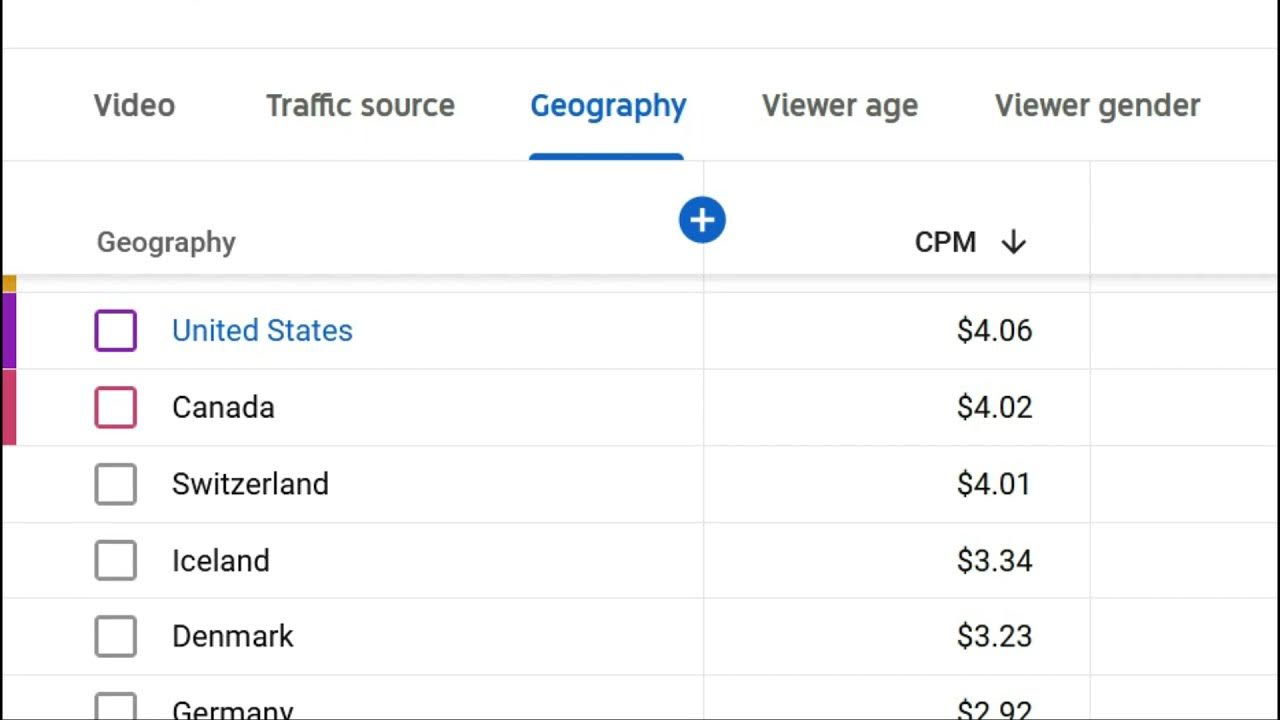The height and width of the screenshot is (720, 1280).
Task: Check the Canada checkbox
Action: (116, 408)
